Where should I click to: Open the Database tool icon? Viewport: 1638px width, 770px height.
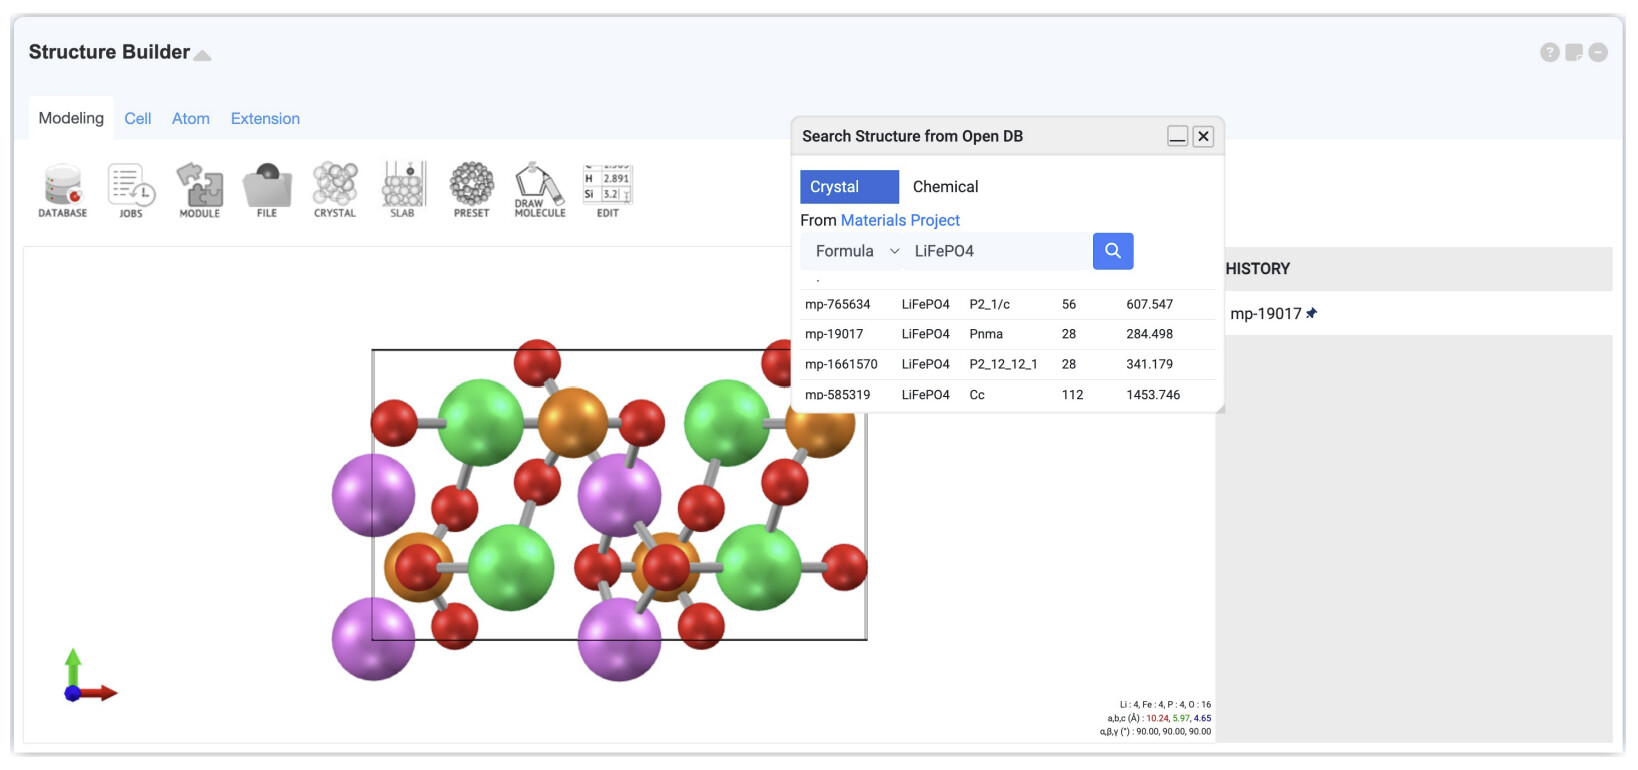click(62, 190)
